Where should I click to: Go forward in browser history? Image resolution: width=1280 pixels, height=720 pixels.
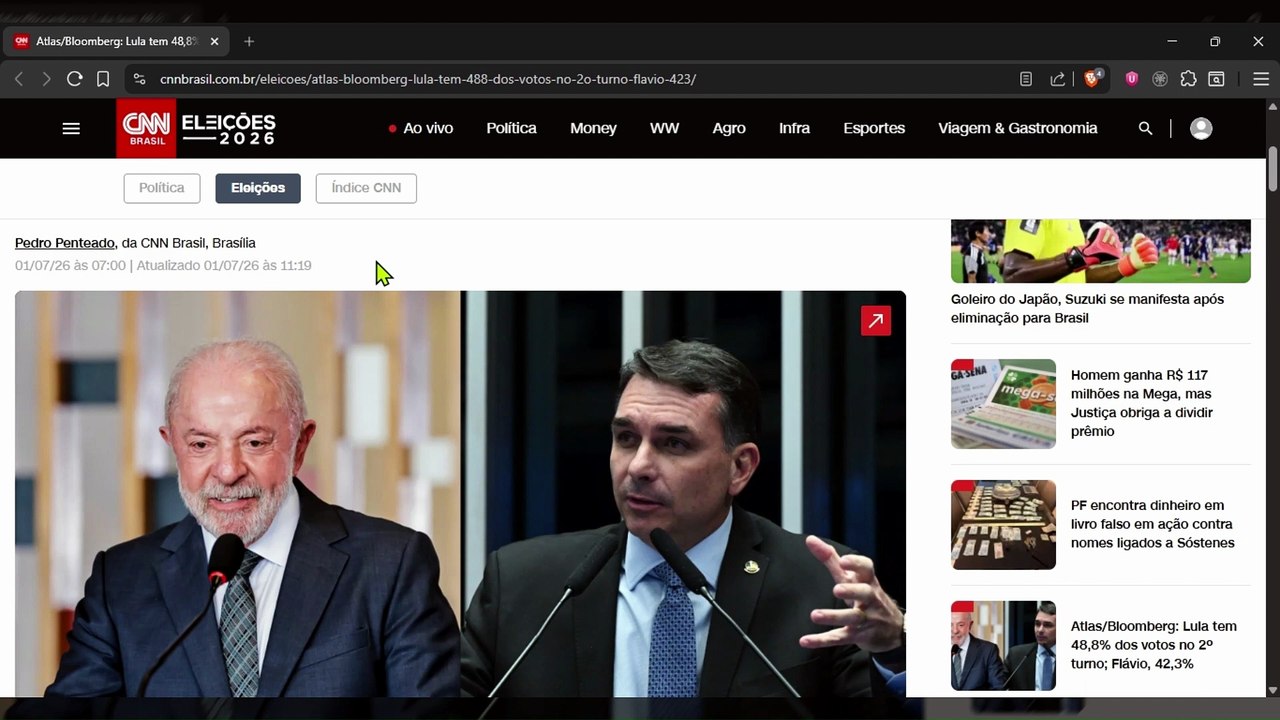tap(46, 79)
